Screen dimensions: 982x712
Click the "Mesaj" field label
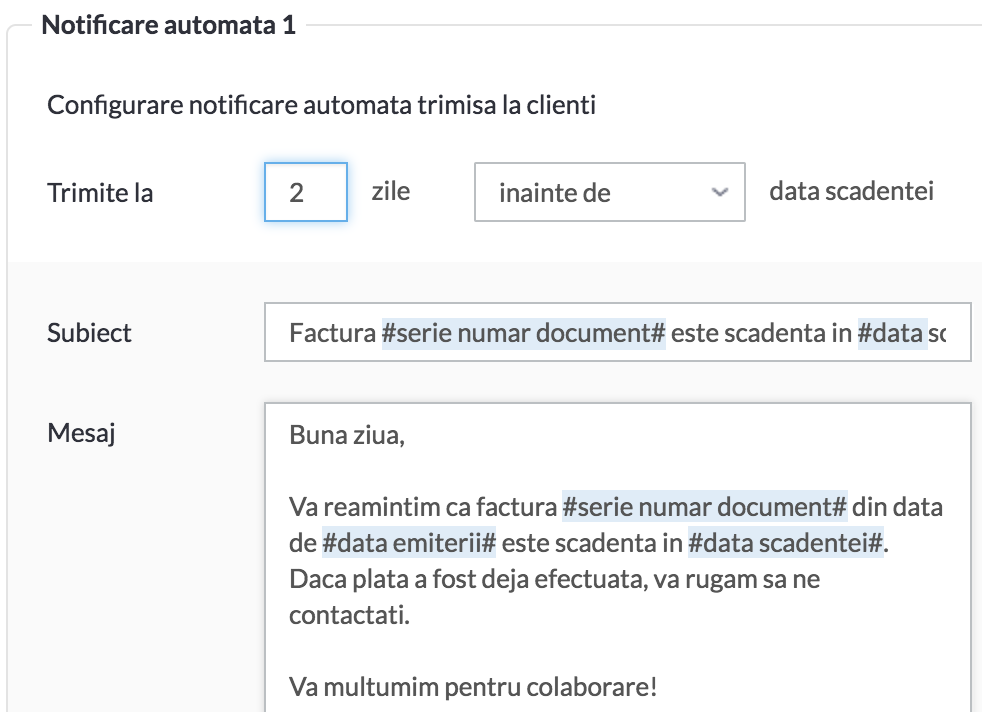(81, 433)
